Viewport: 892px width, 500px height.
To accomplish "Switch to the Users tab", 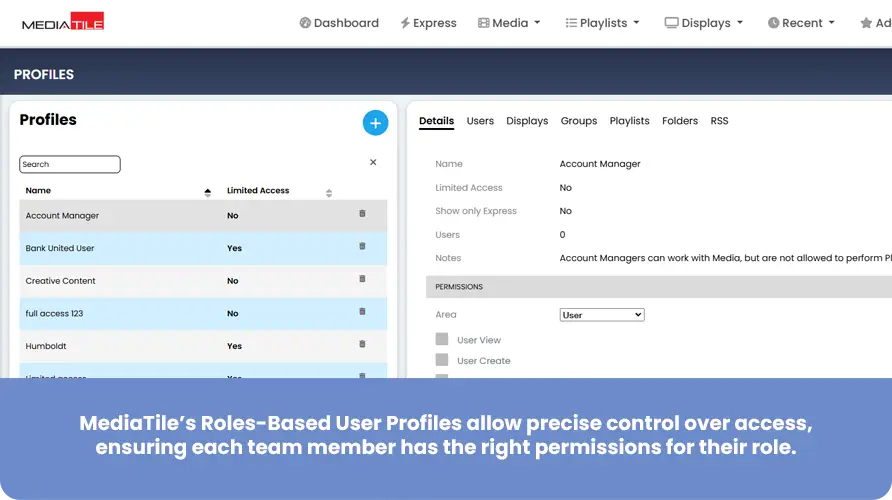I will (x=480, y=121).
